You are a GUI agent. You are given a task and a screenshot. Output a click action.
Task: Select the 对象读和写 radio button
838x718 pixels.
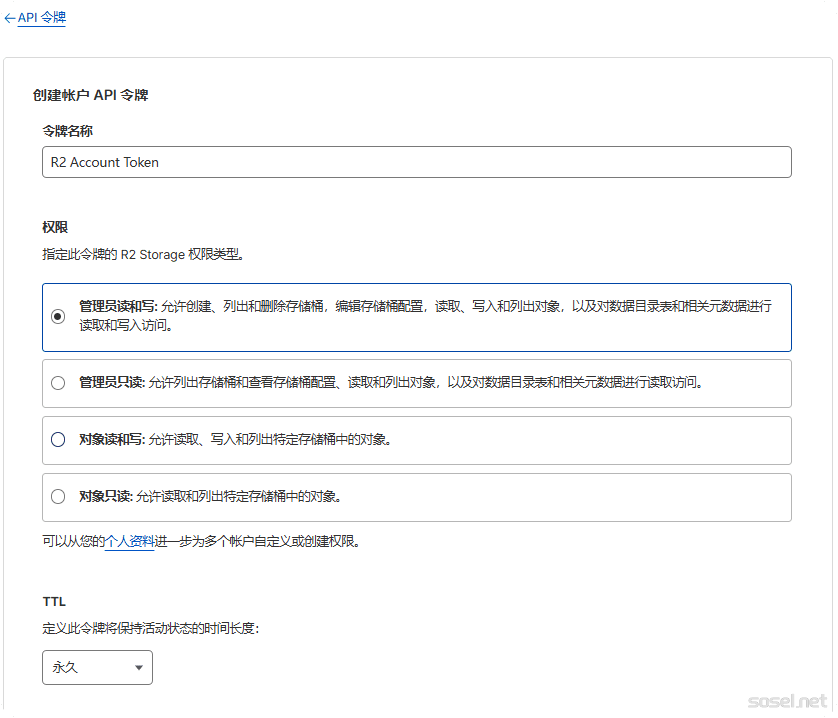(x=58, y=440)
